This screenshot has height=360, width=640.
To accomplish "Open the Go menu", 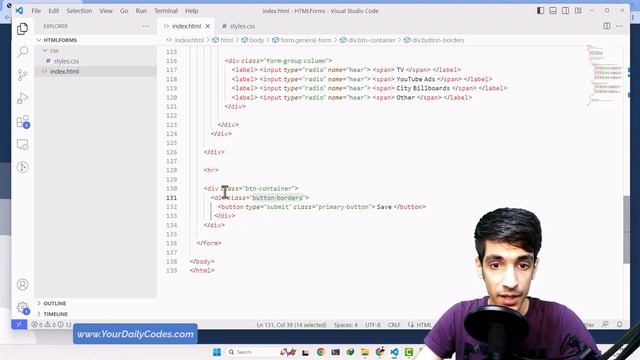I will [124, 11].
